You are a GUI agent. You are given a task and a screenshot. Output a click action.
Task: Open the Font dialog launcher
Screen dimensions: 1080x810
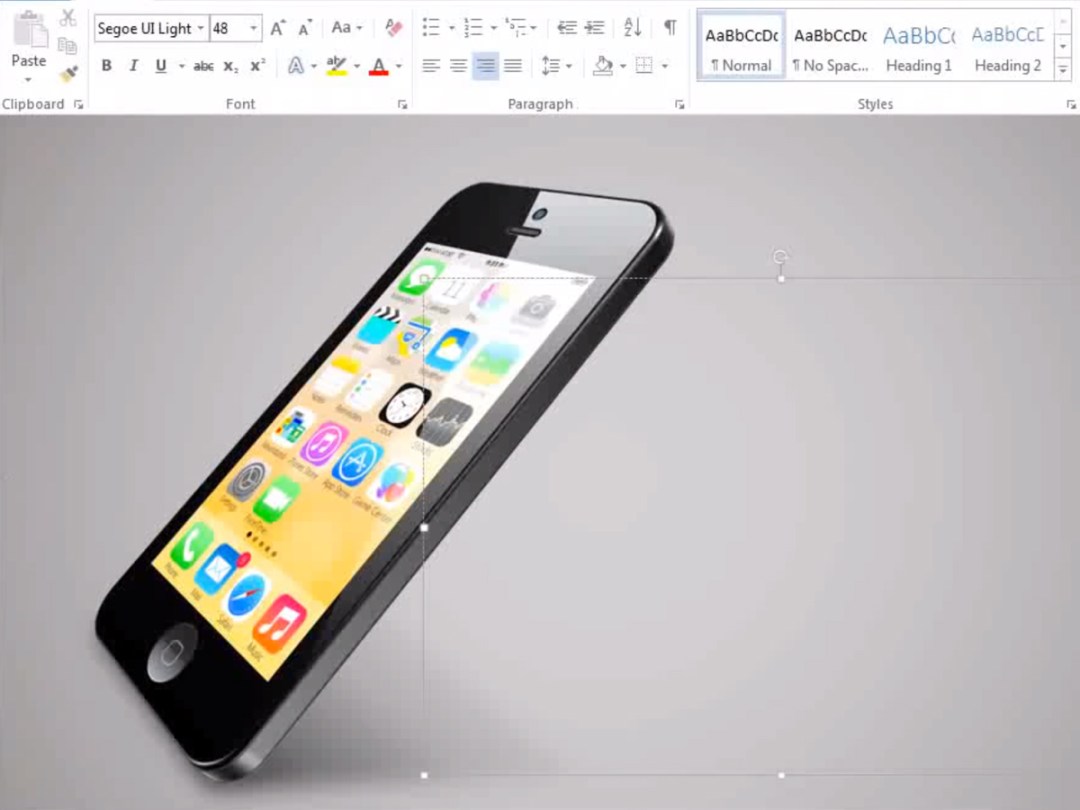point(402,105)
